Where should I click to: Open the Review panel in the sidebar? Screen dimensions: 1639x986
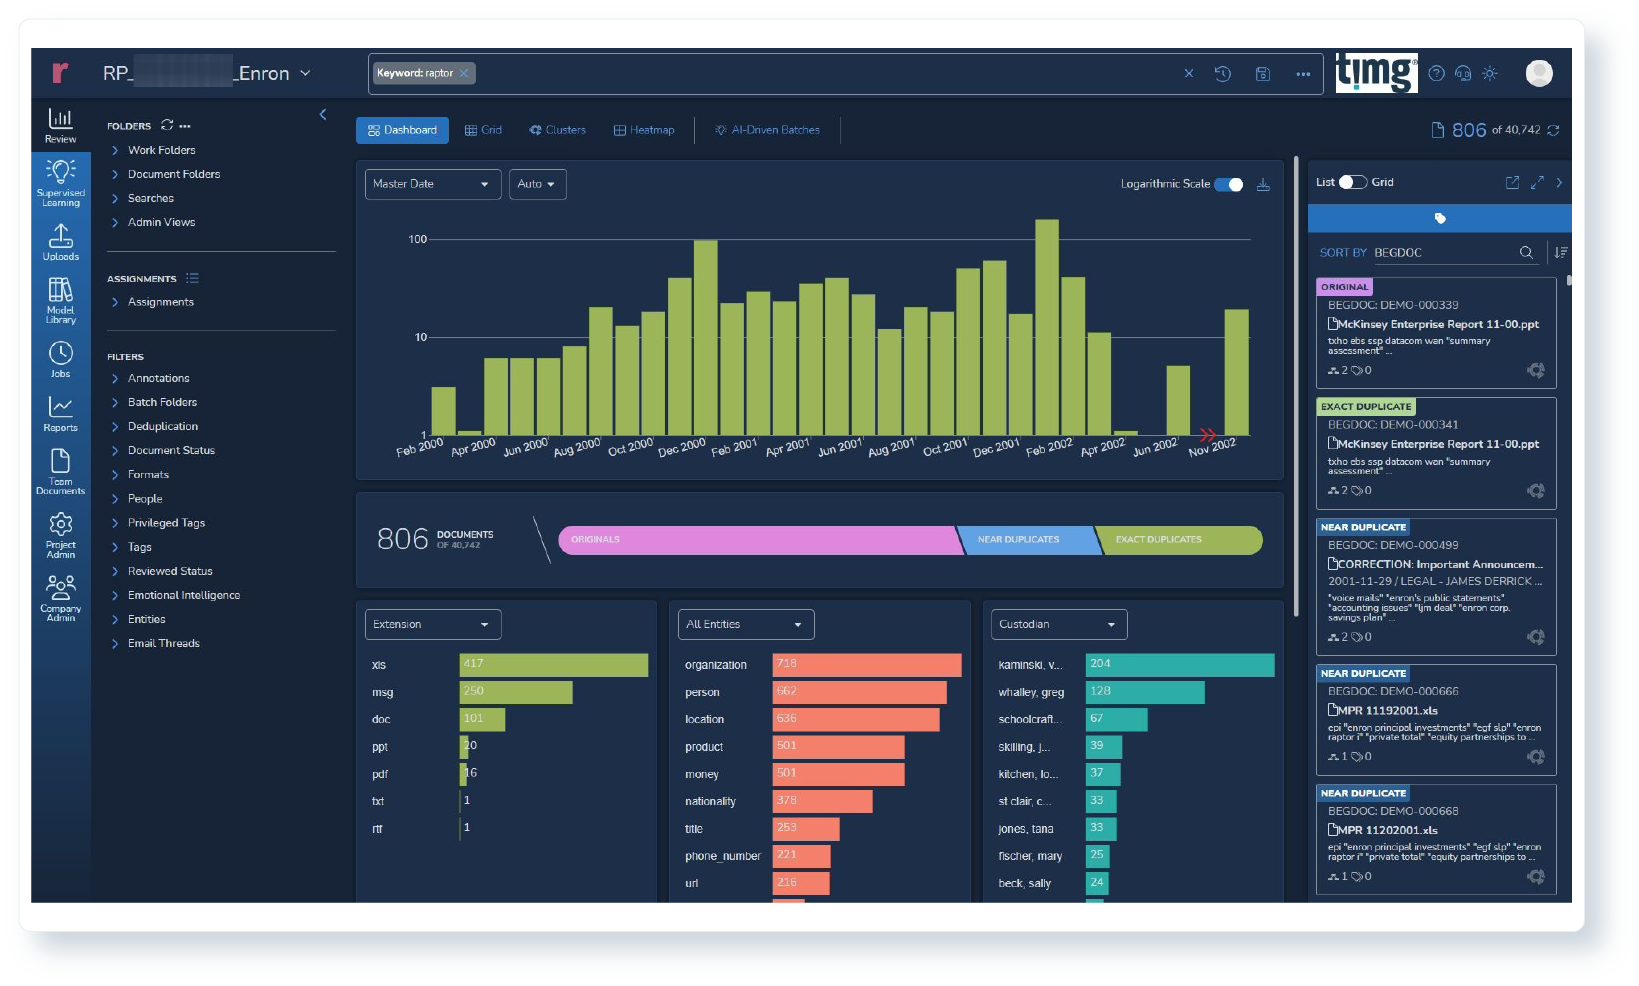(60, 122)
